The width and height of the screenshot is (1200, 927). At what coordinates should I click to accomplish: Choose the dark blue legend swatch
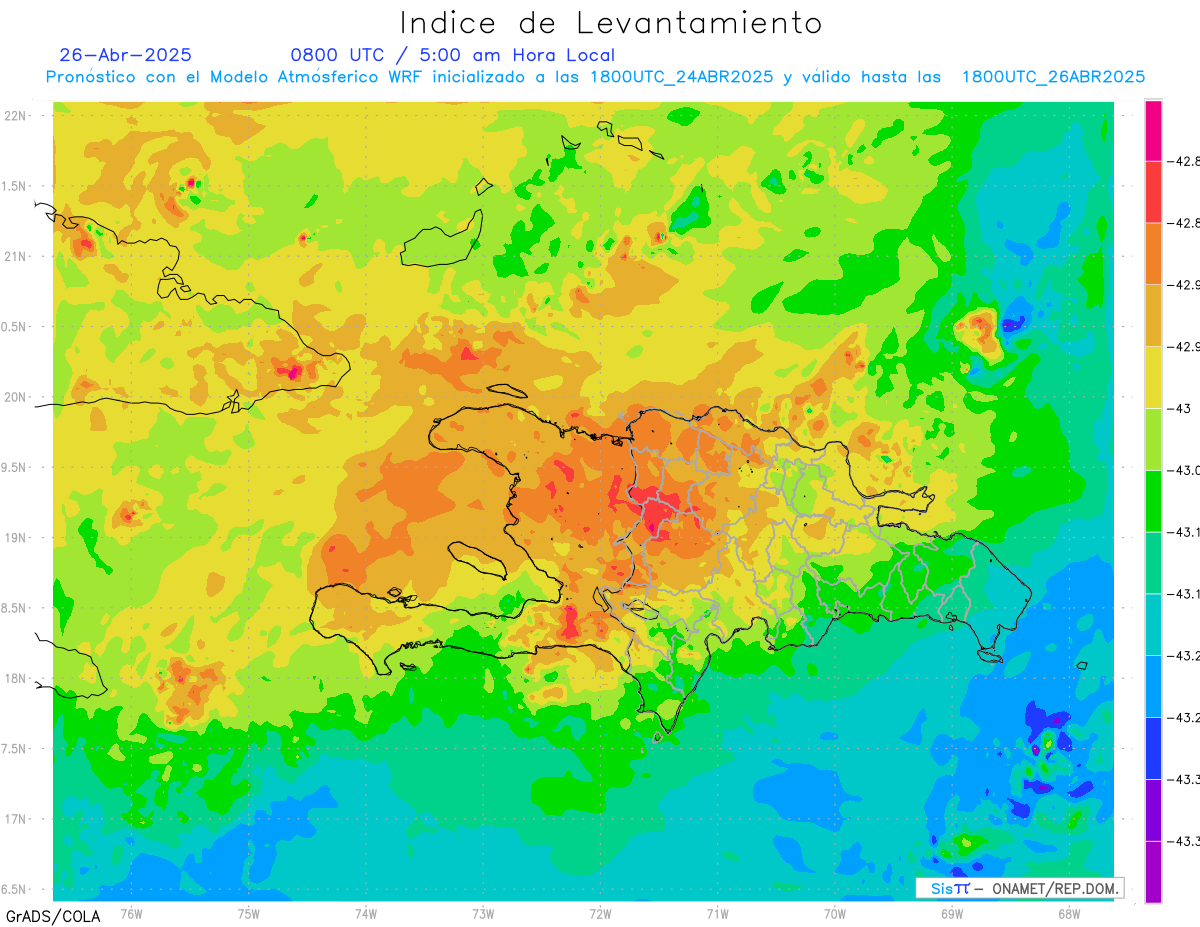1153,748
